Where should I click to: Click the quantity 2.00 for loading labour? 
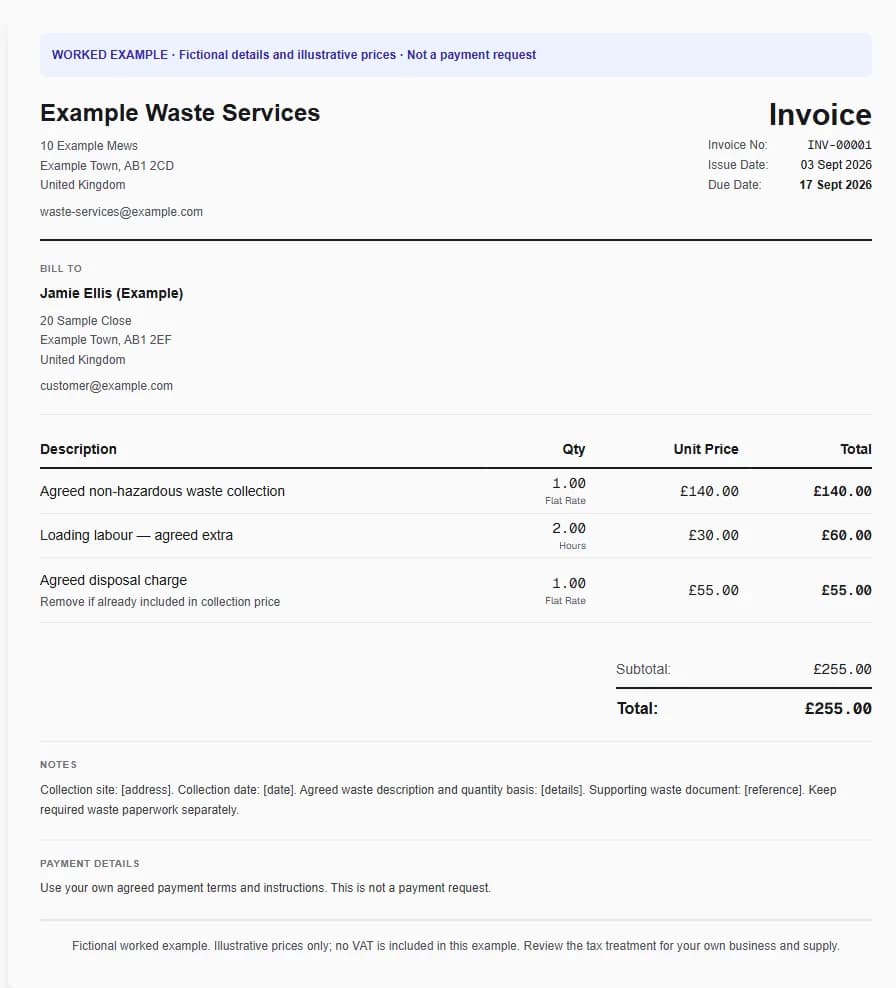[569, 528]
